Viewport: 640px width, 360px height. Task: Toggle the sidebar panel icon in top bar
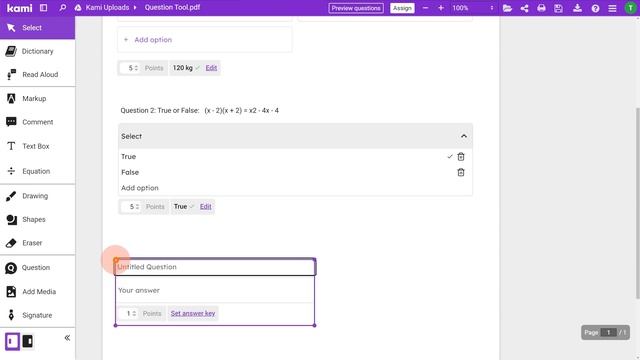(44, 7)
